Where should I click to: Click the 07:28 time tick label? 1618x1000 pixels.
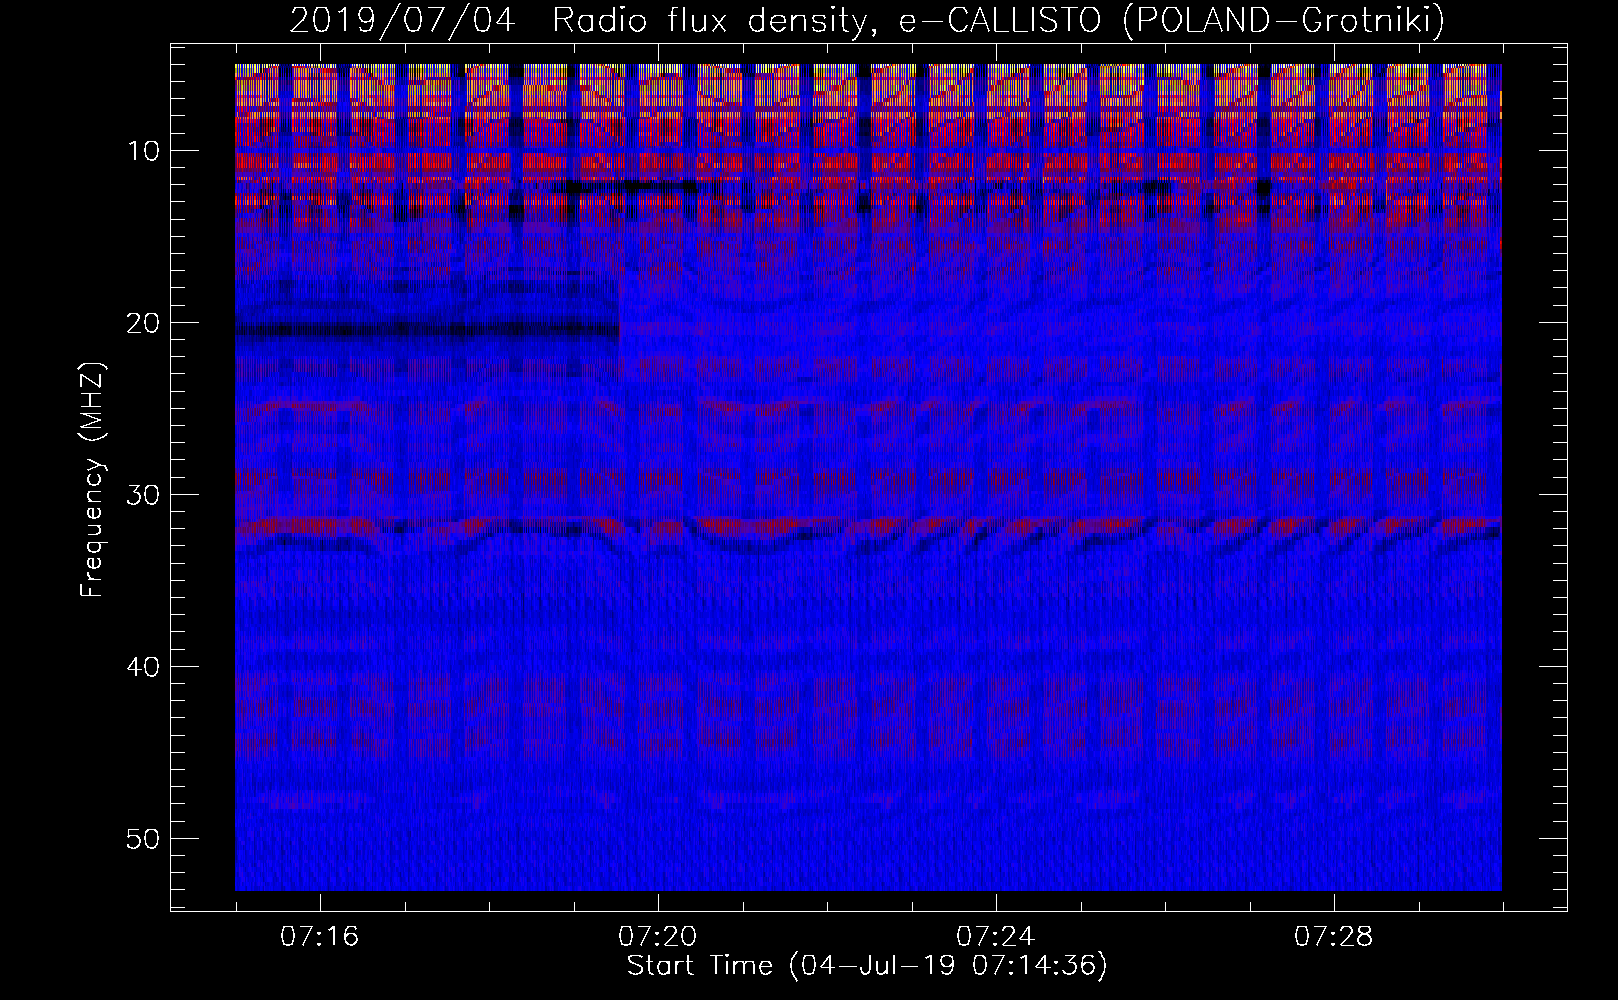click(1334, 937)
